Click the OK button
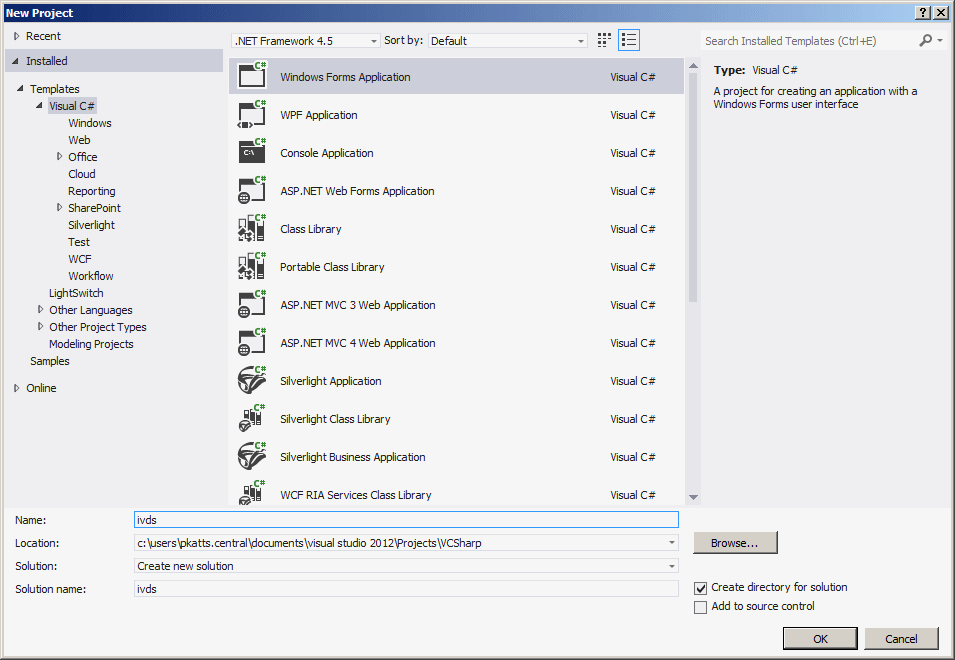The image size is (955, 660). pos(820,639)
